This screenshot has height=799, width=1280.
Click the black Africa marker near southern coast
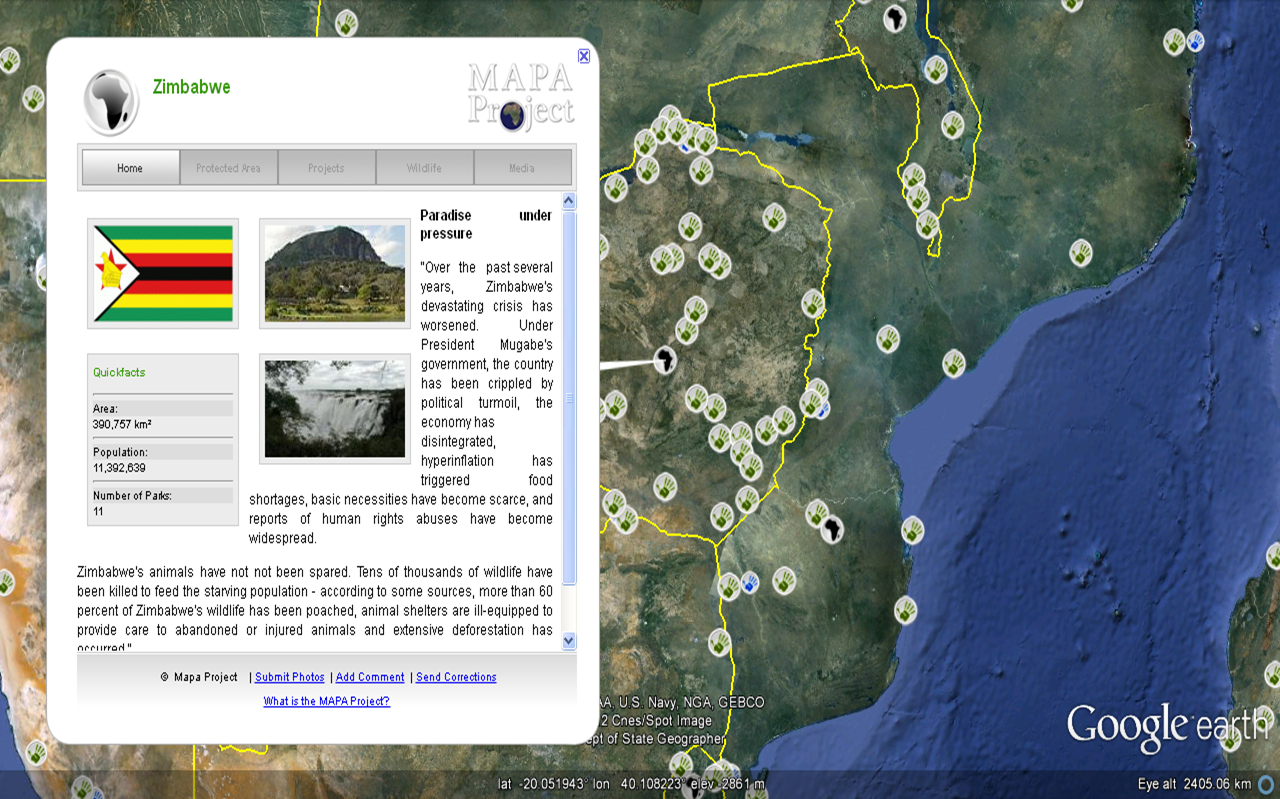point(832,528)
